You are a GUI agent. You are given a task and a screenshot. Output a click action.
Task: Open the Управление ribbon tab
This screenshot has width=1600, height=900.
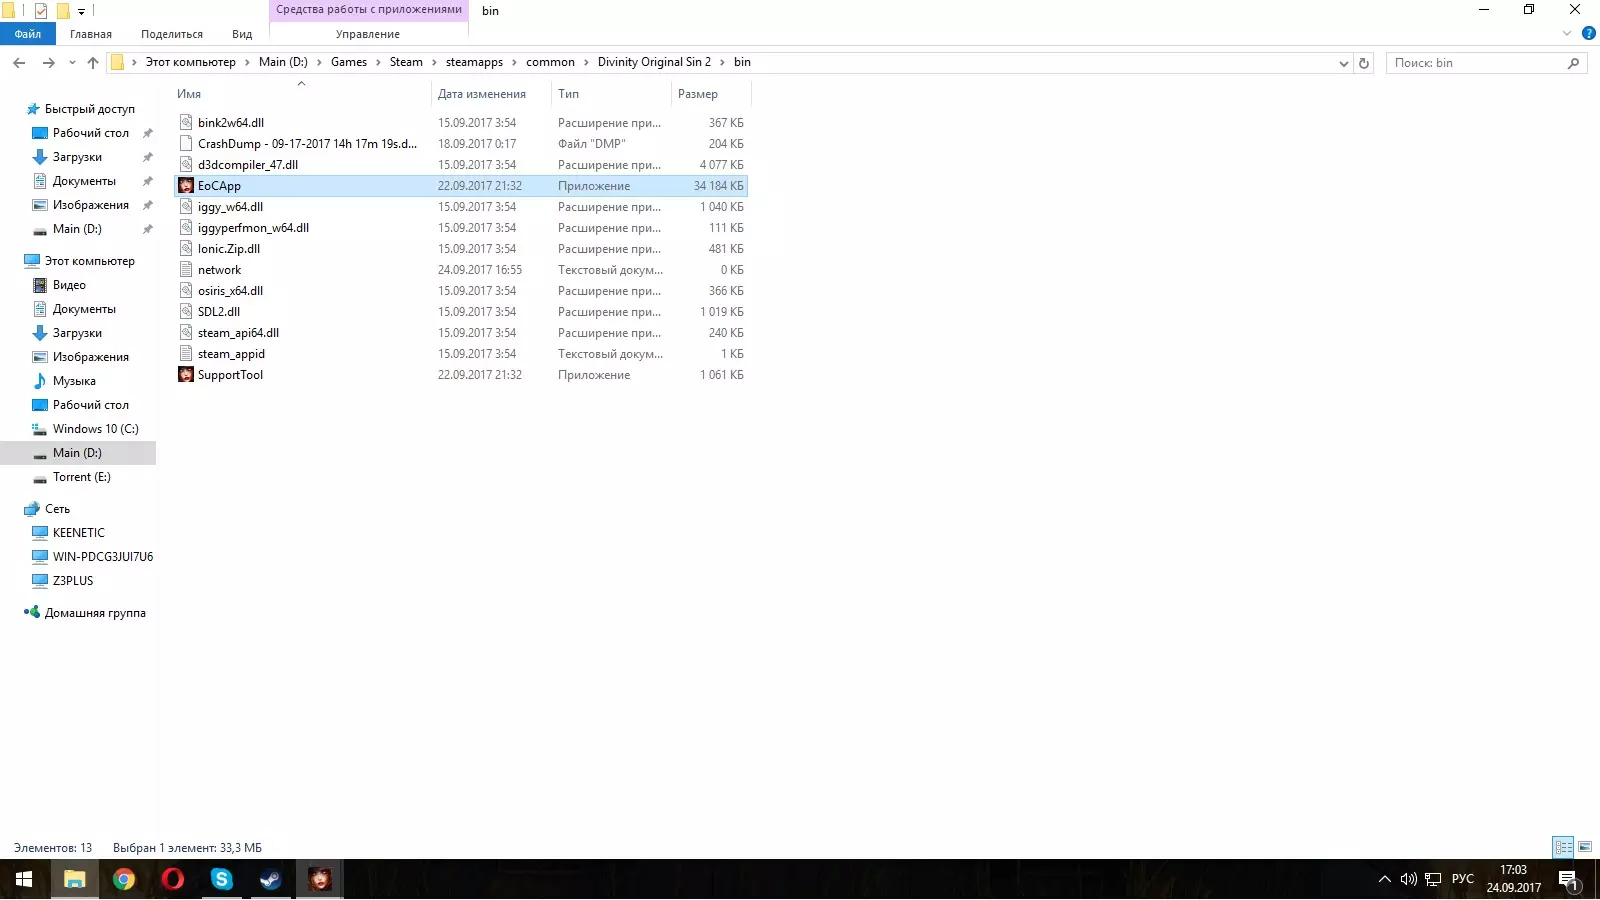click(368, 34)
